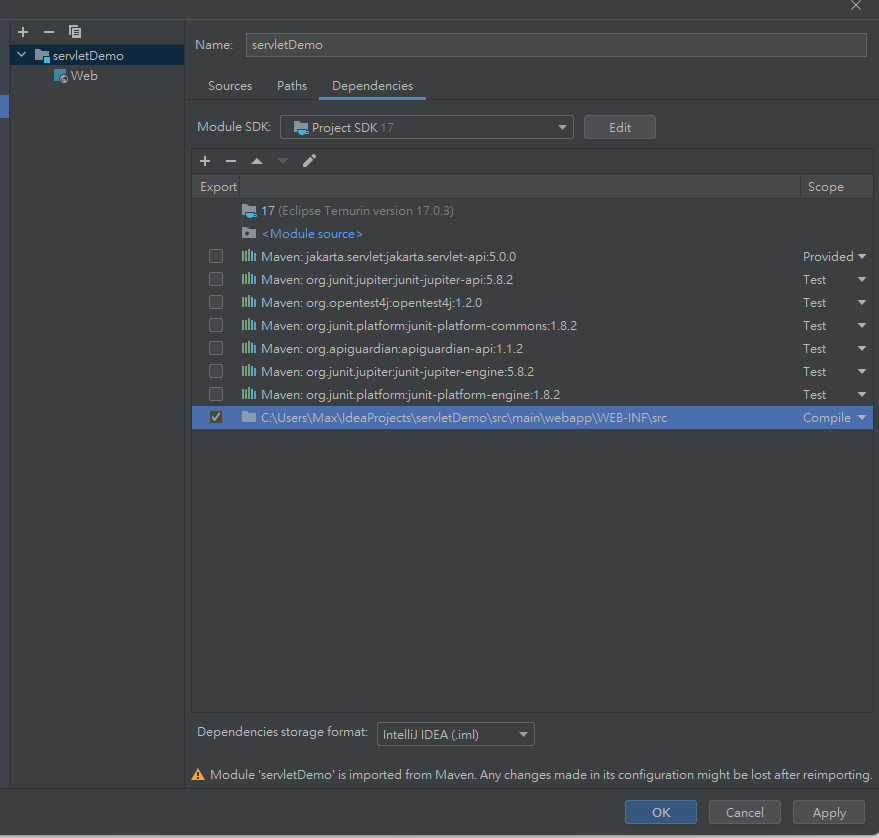Screen dimensions: 879x838
Task: Click the Edit SDK button
Action: 619,127
